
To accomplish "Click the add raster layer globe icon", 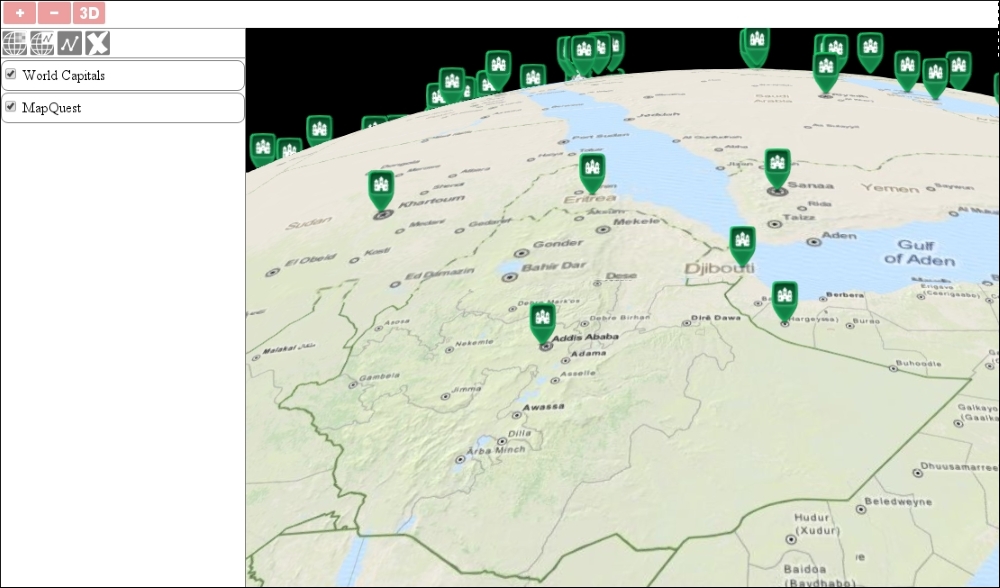I will coord(15,43).
